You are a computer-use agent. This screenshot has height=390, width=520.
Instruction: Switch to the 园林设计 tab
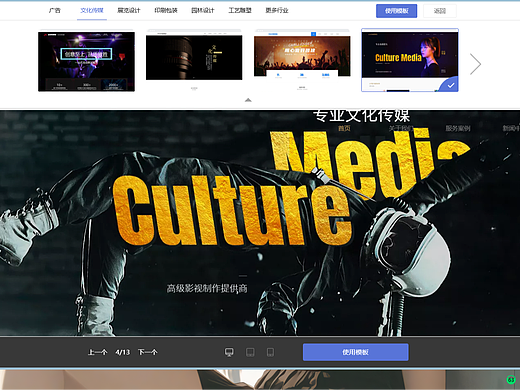[x=203, y=10]
